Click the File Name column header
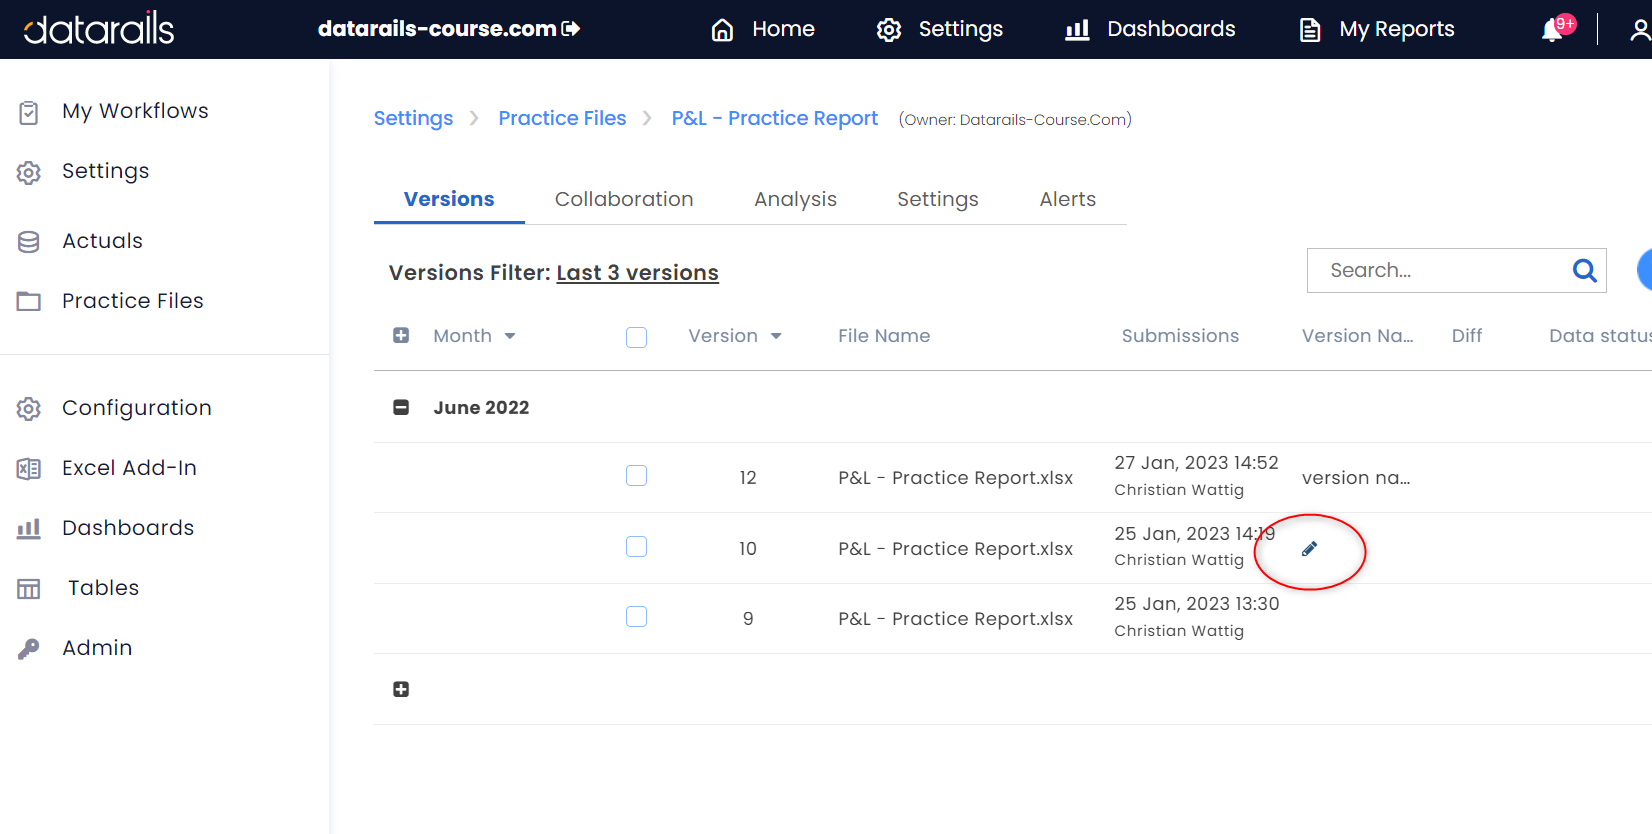Screen dimensions: 1652x834 [884, 336]
